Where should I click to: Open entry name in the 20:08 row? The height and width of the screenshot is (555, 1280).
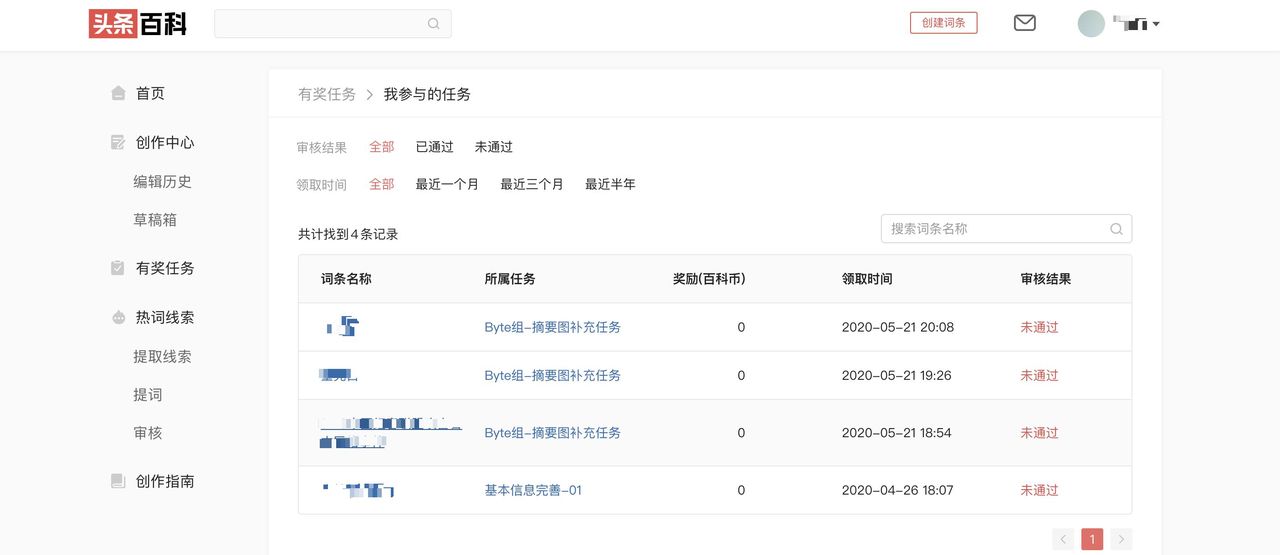point(342,326)
